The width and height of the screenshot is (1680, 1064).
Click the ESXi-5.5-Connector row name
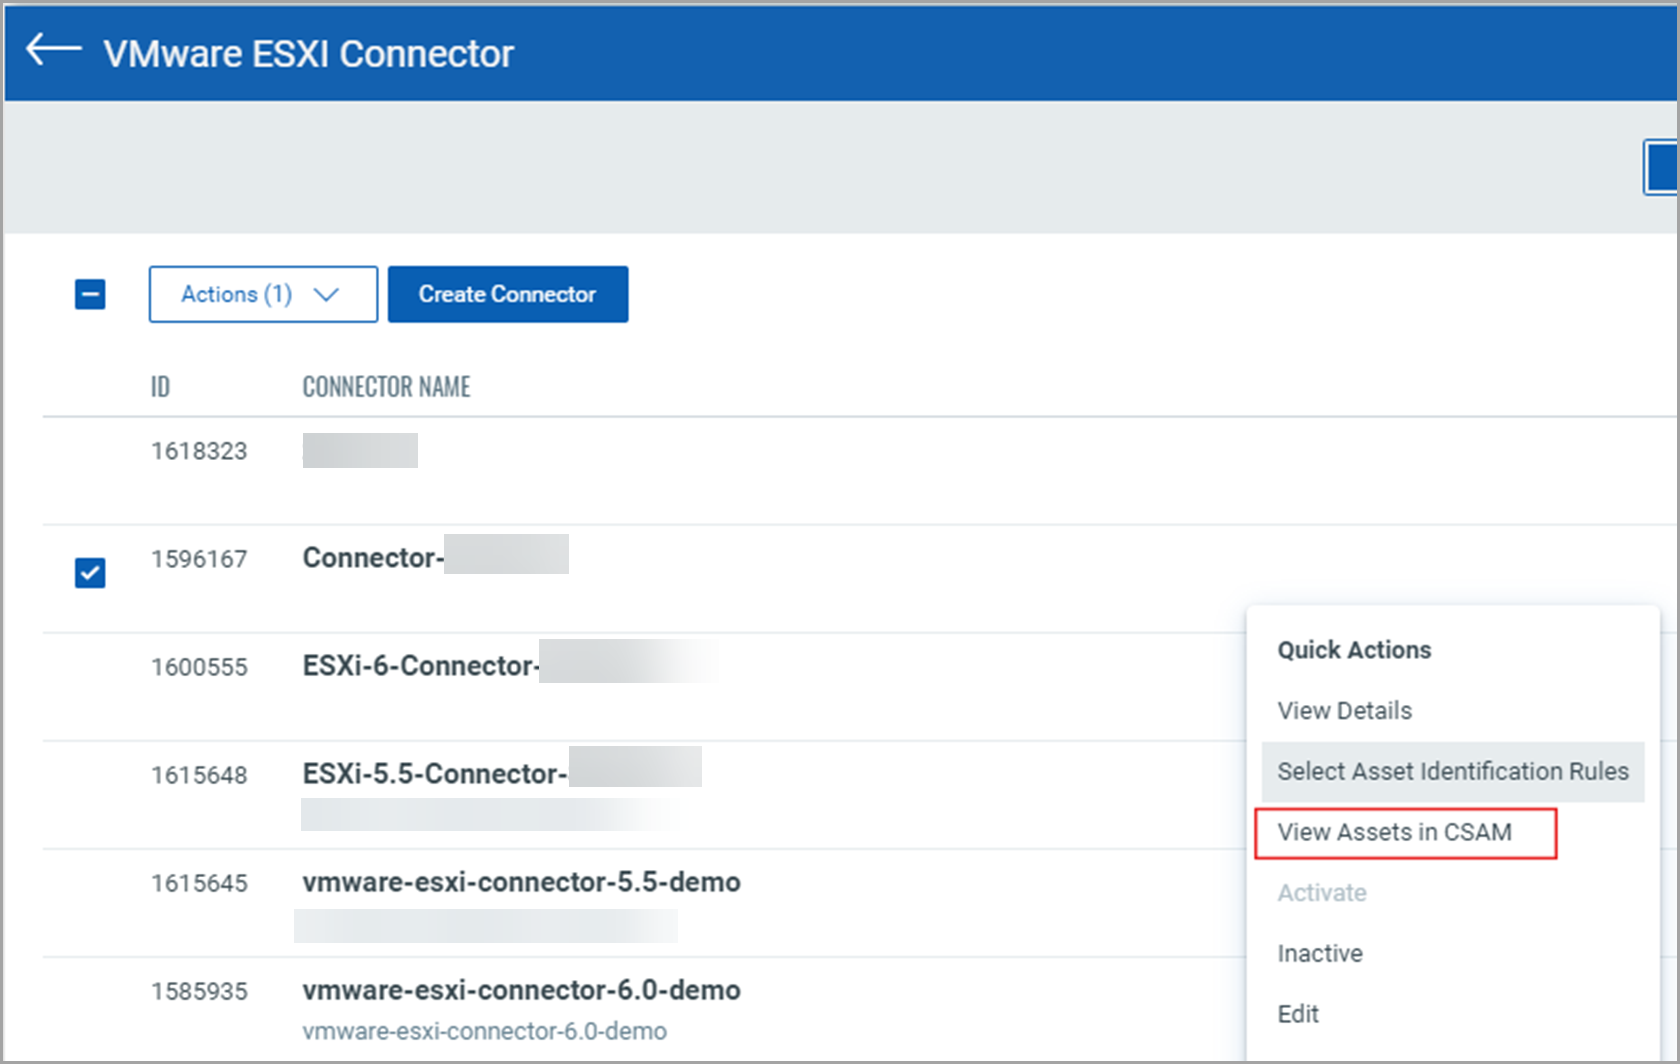point(434,774)
